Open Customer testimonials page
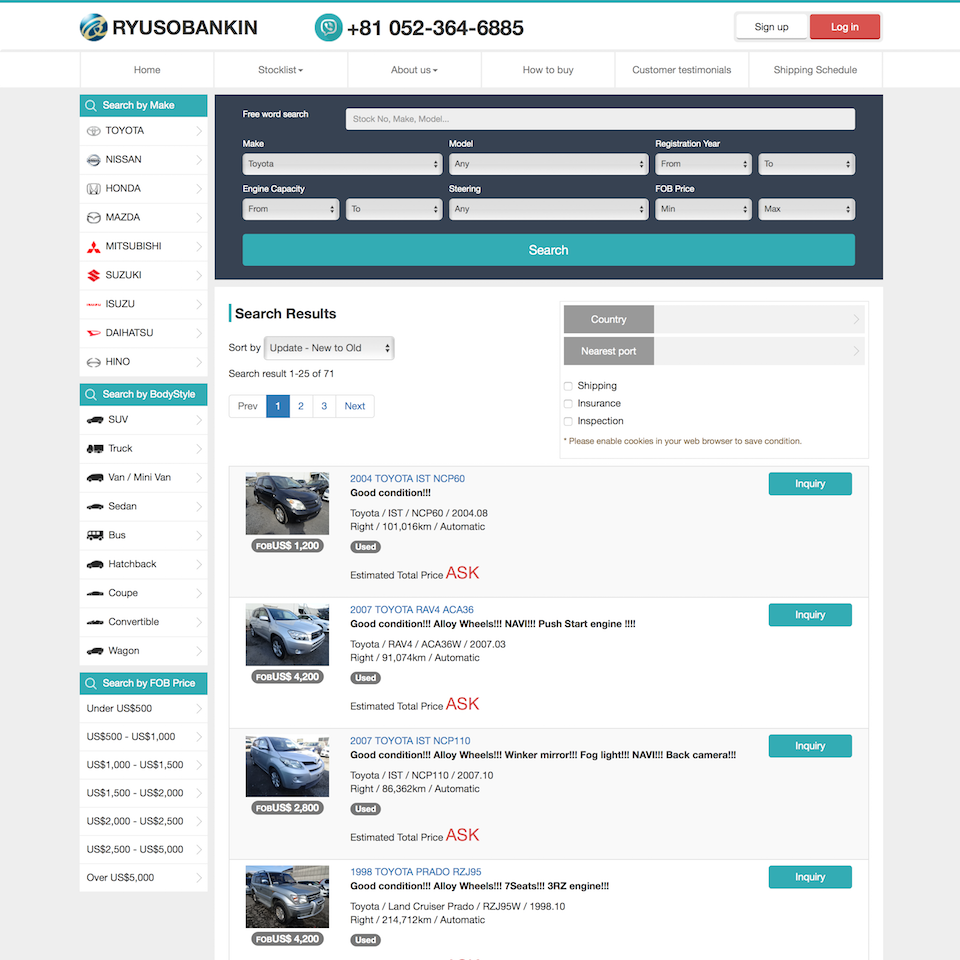The width and height of the screenshot is (960, 960). click(681, 70)
